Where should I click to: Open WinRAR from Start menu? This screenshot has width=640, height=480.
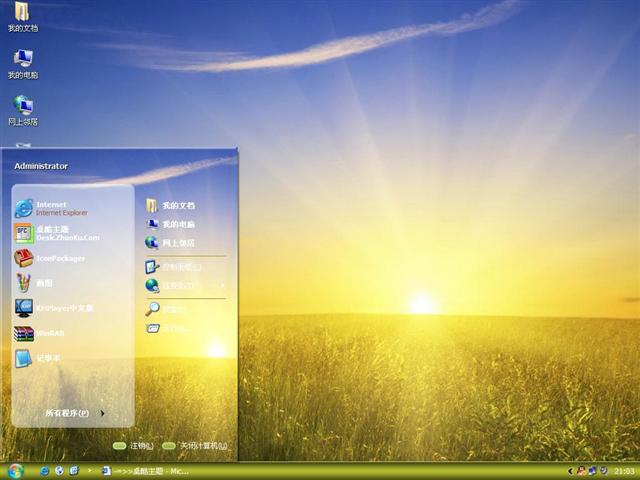pyautogui.click(x=39, y=333)
